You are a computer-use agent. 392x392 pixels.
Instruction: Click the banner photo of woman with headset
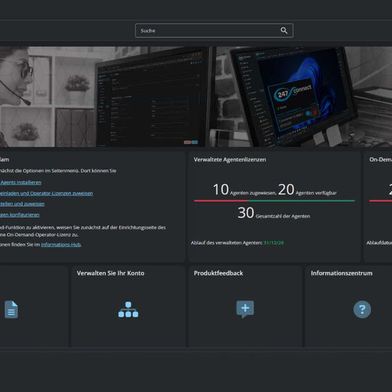105,97
